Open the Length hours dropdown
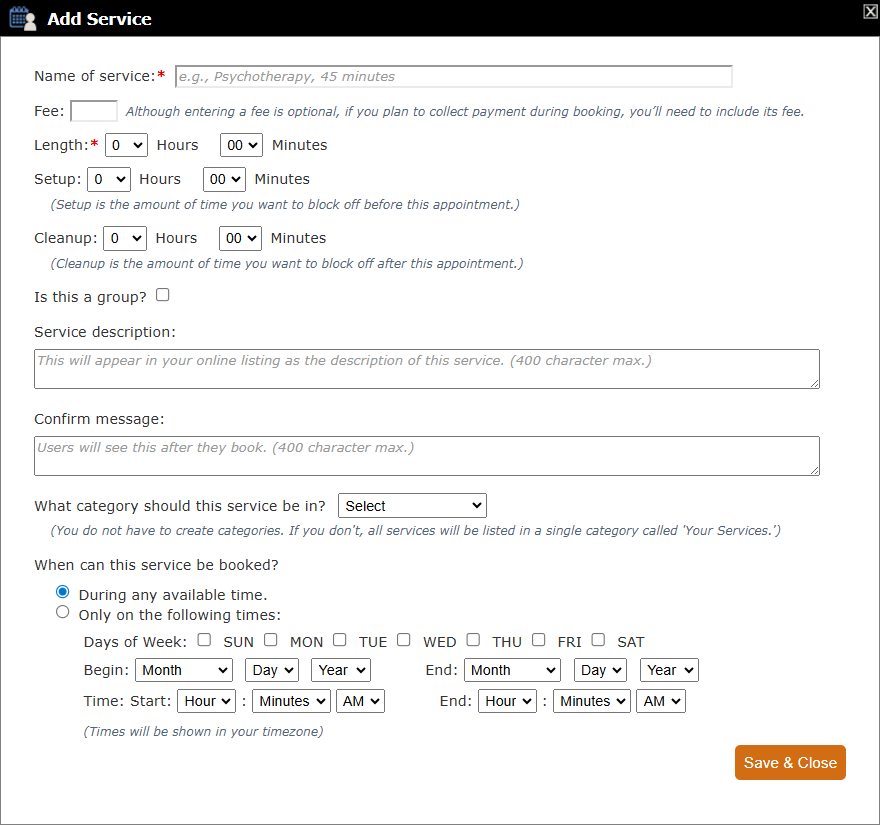 point(126,145)
